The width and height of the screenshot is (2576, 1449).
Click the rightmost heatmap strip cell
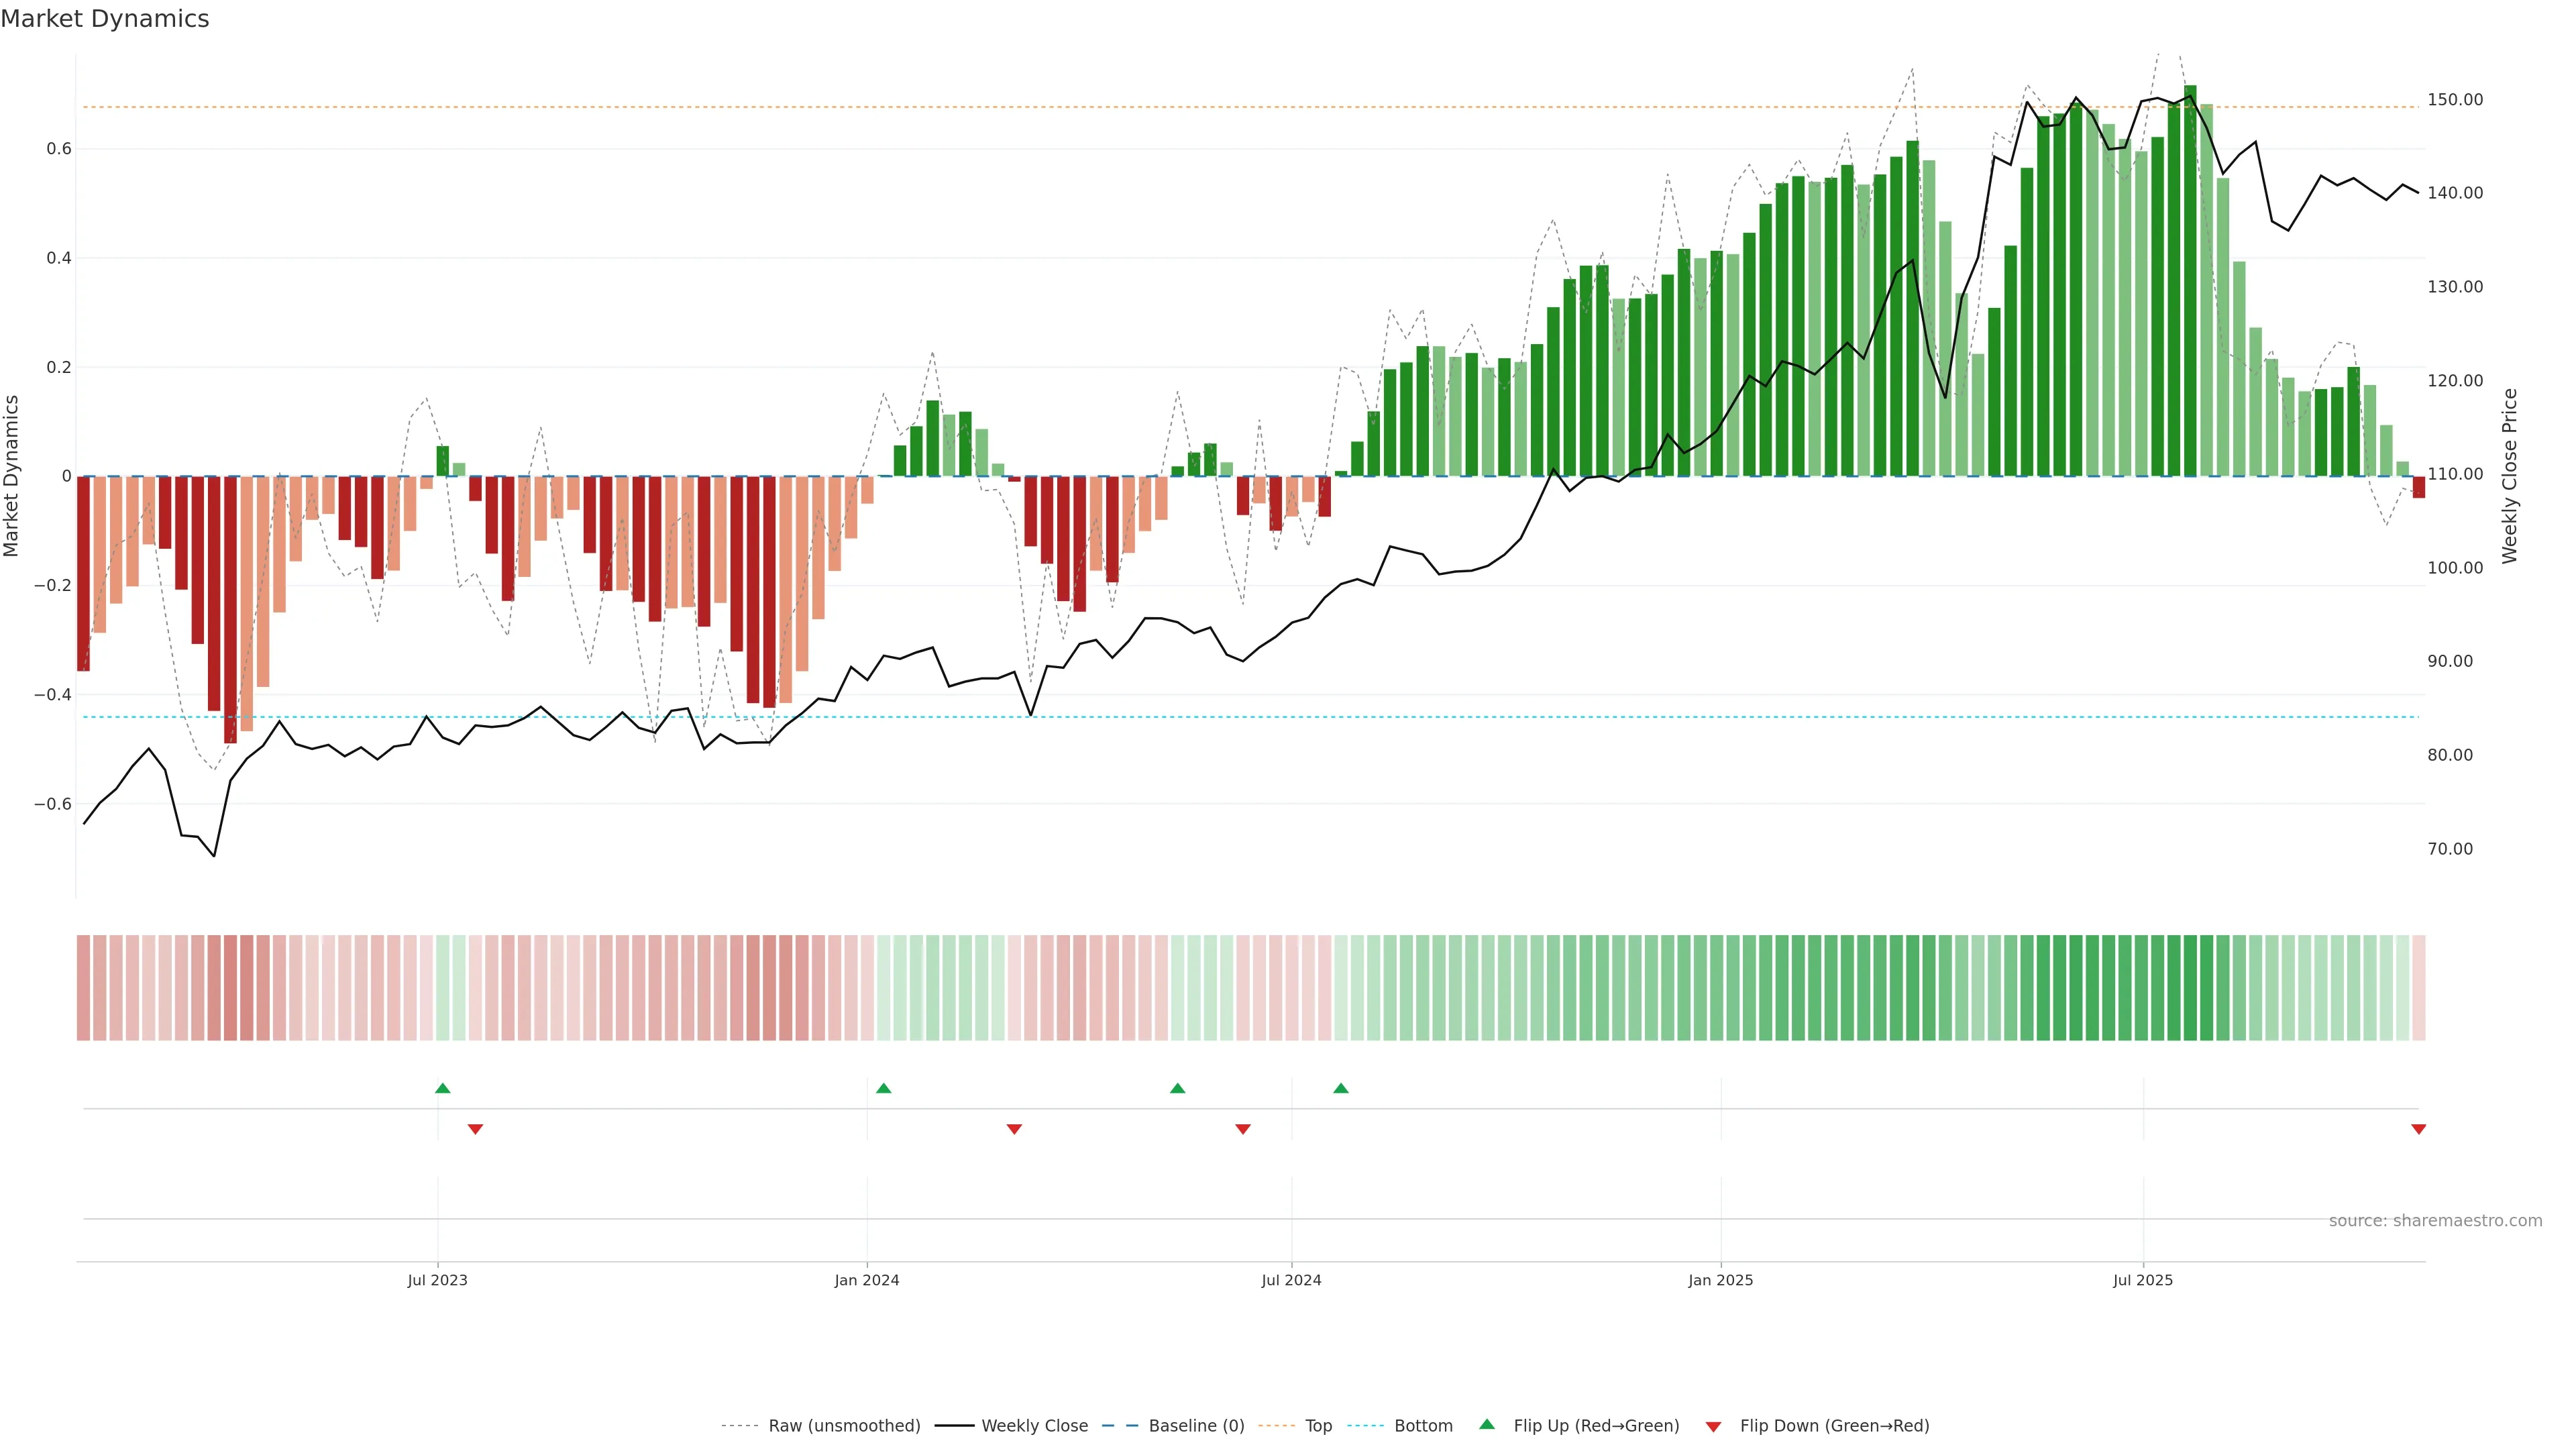tap(2418, 988)
